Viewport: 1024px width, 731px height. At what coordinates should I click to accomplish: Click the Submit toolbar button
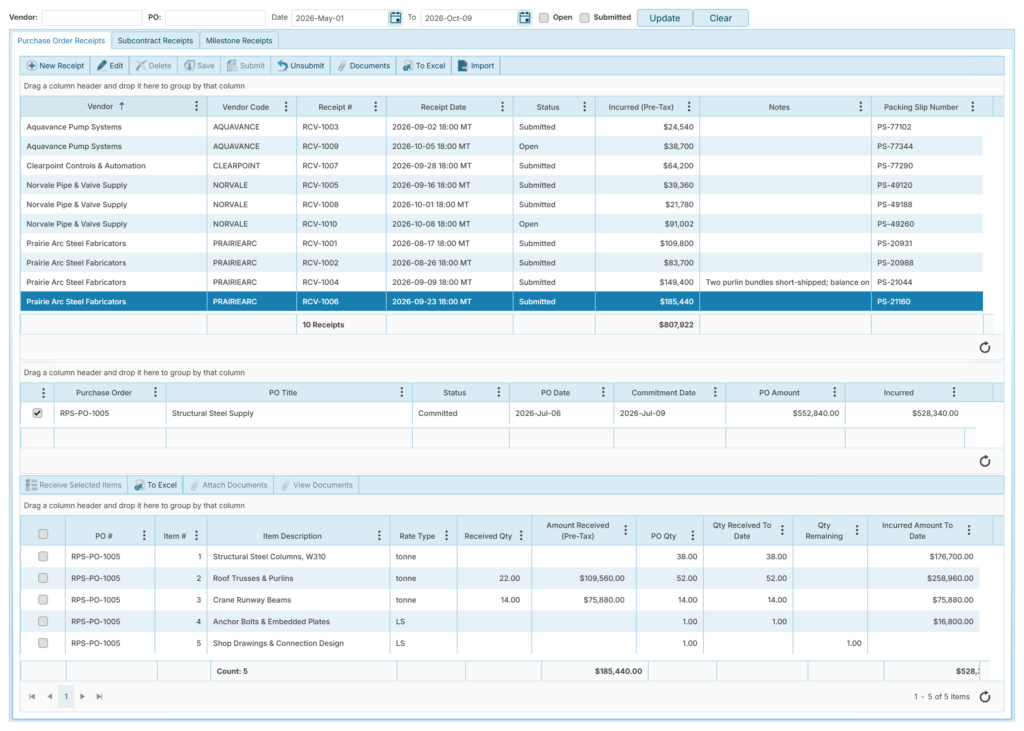coord(246,65)
